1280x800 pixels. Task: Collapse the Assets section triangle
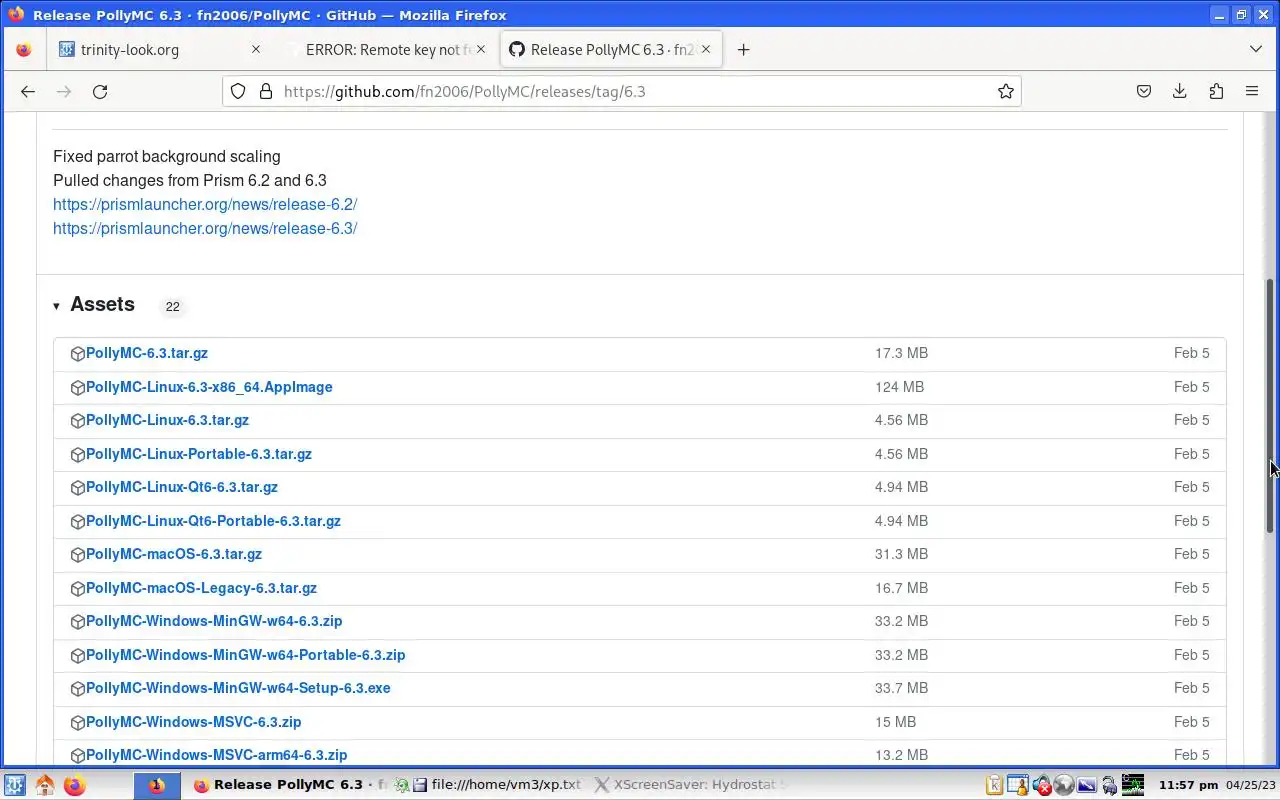[x=56, y=306]
